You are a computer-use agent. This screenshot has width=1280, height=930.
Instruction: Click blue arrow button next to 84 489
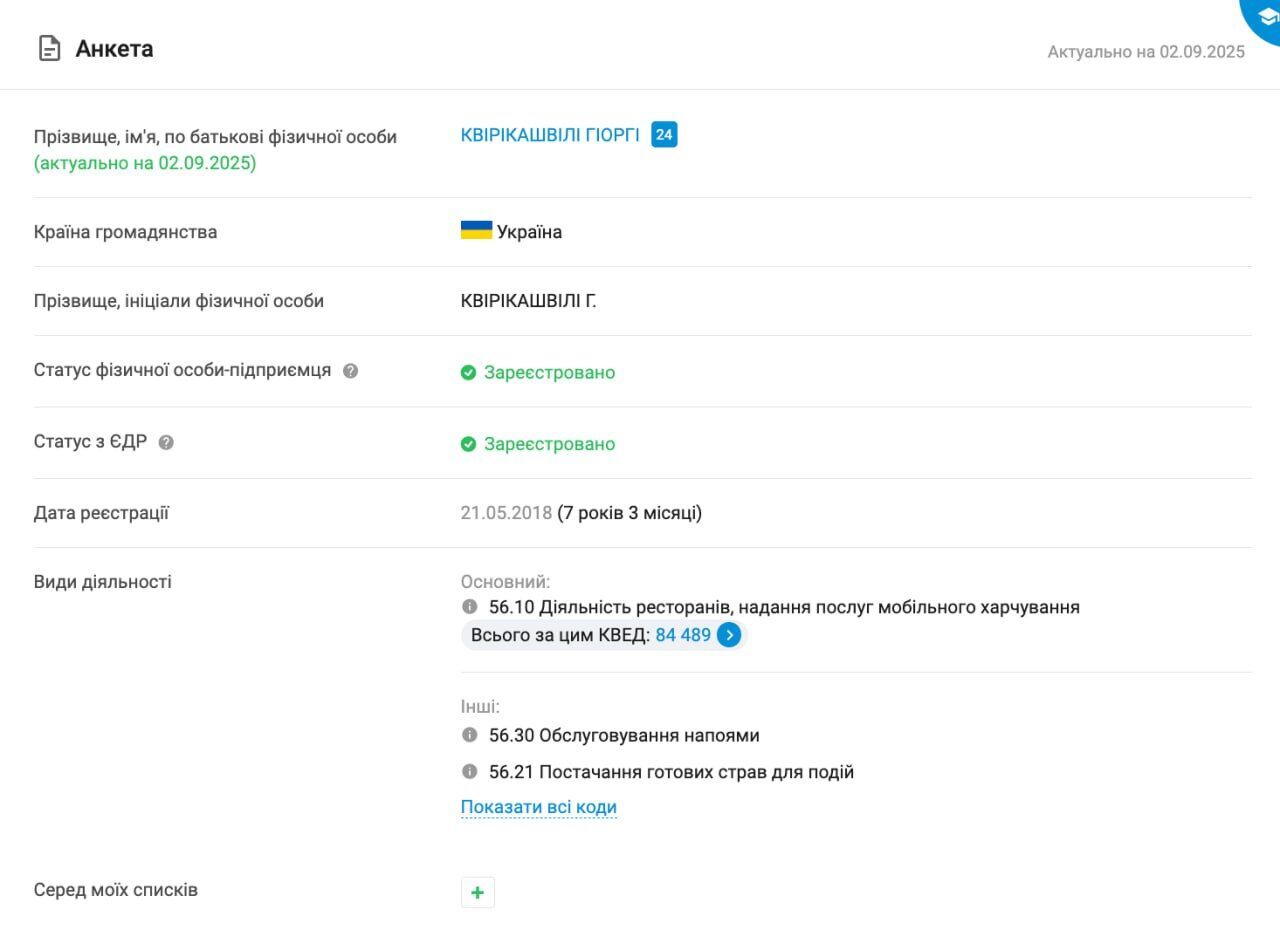click(x=729, y=635)
